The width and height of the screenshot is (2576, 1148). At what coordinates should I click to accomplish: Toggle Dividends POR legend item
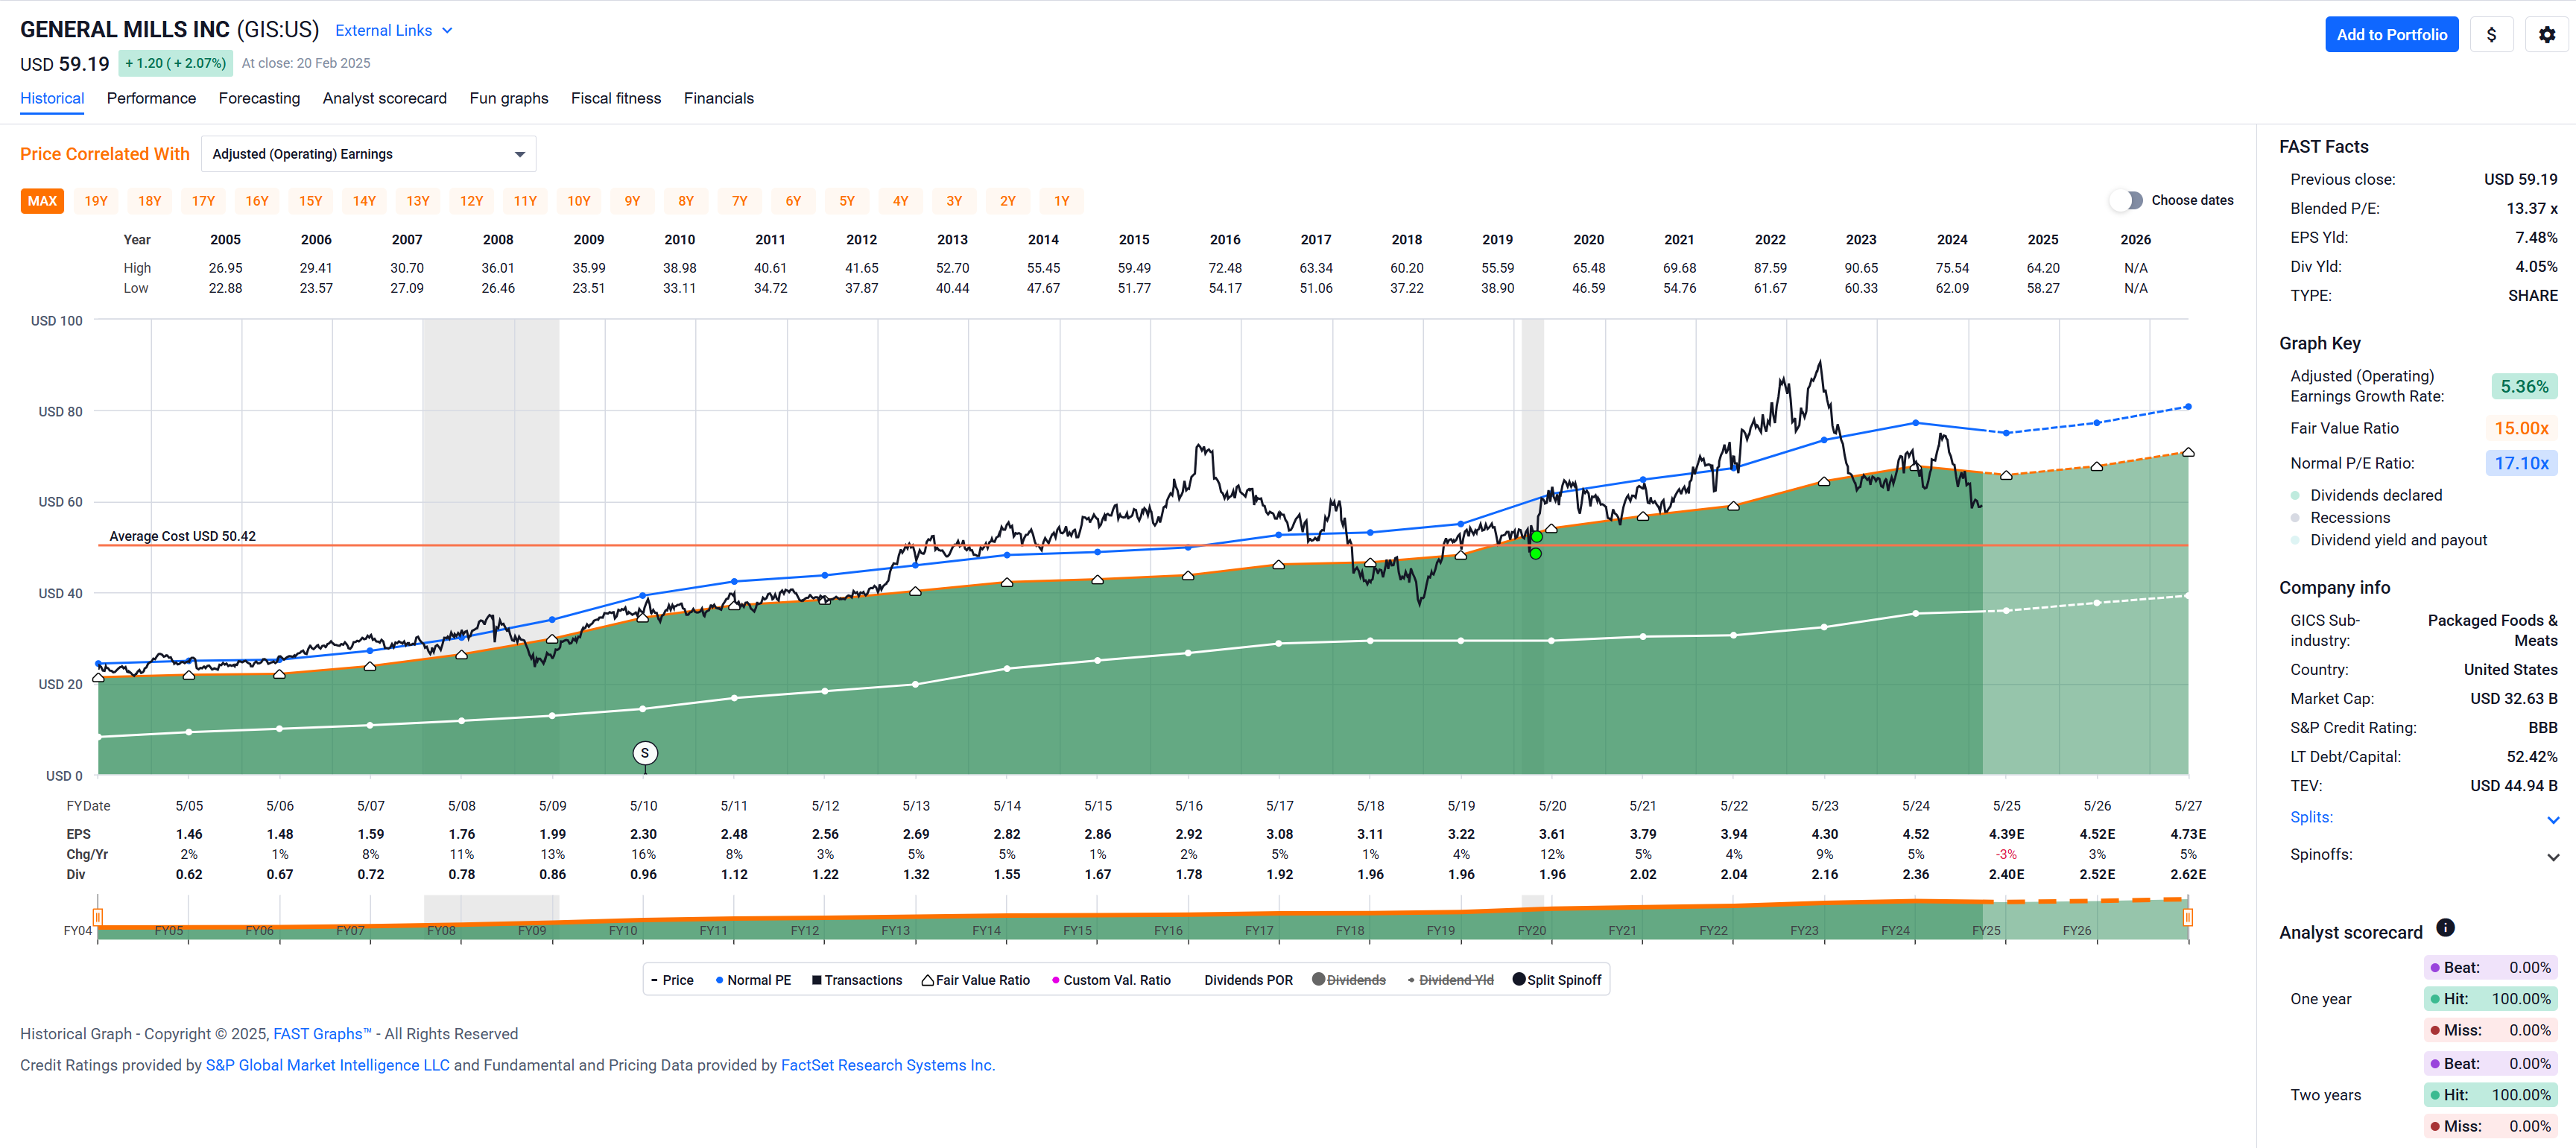[x=1248, y=980]
